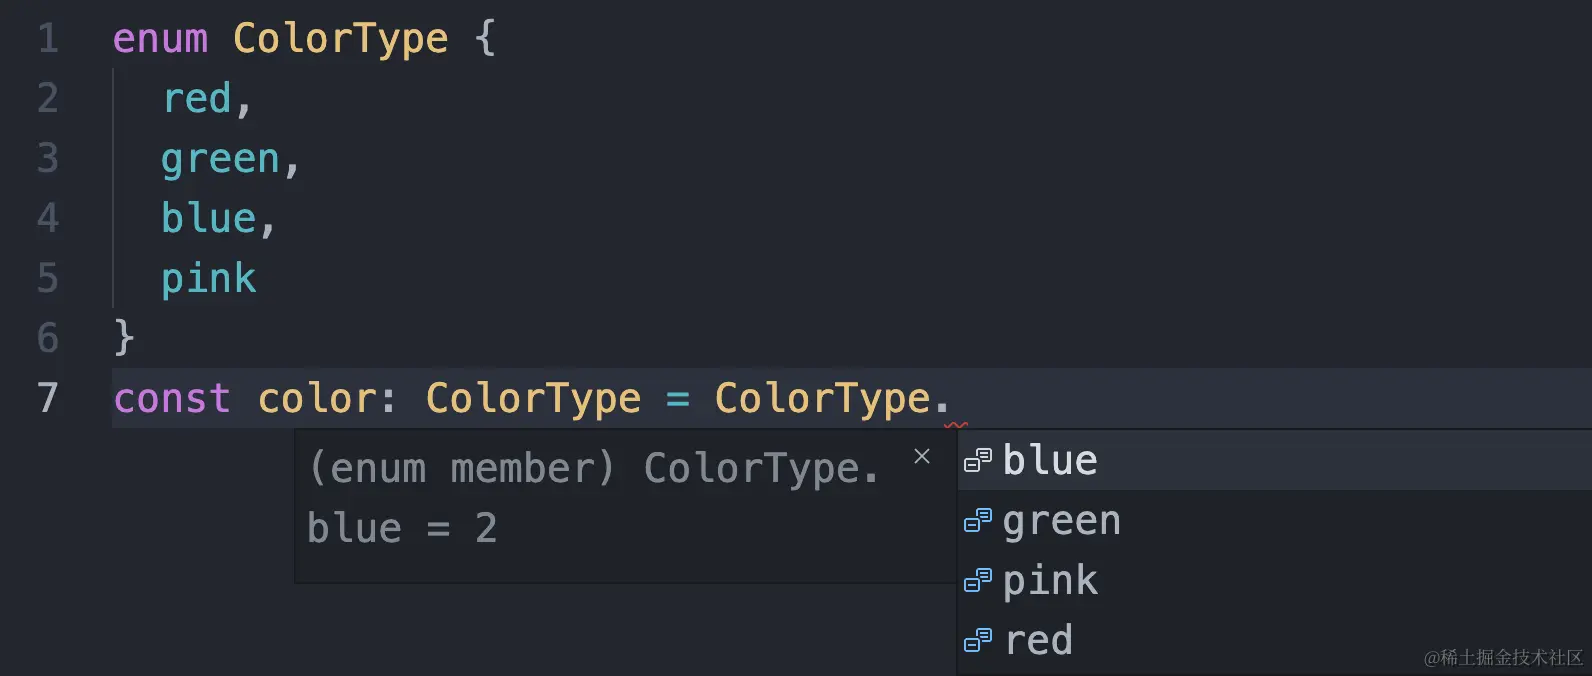Click the color variable name on line 7
The width and height of the screenshot is (1592, 676).
coord(316,399)
